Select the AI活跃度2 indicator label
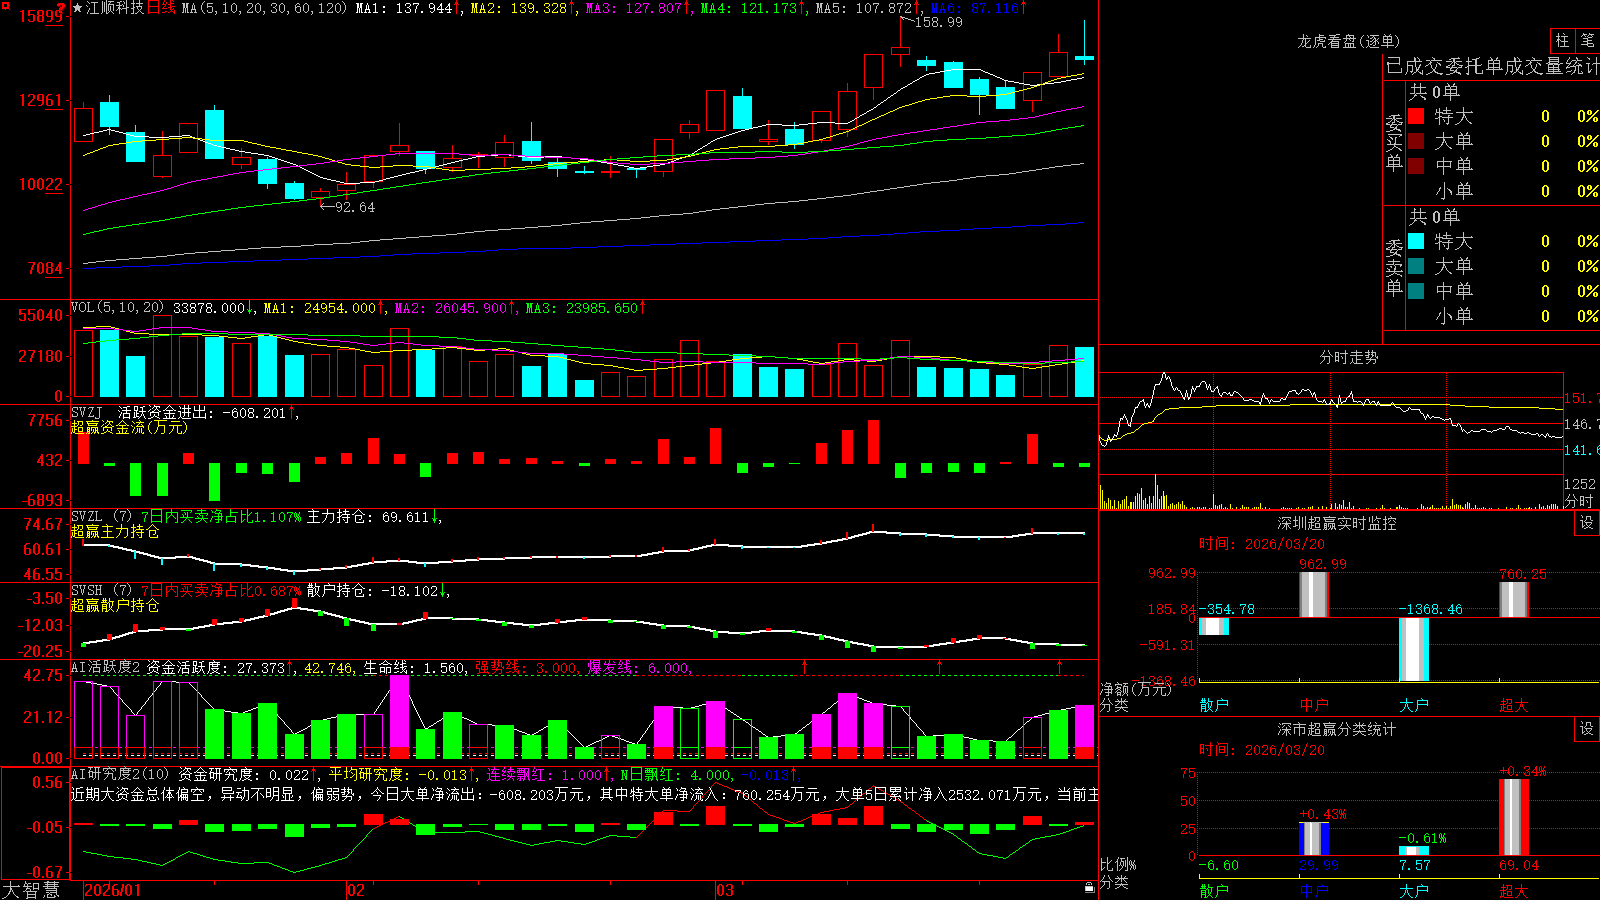 coord(106,668)
